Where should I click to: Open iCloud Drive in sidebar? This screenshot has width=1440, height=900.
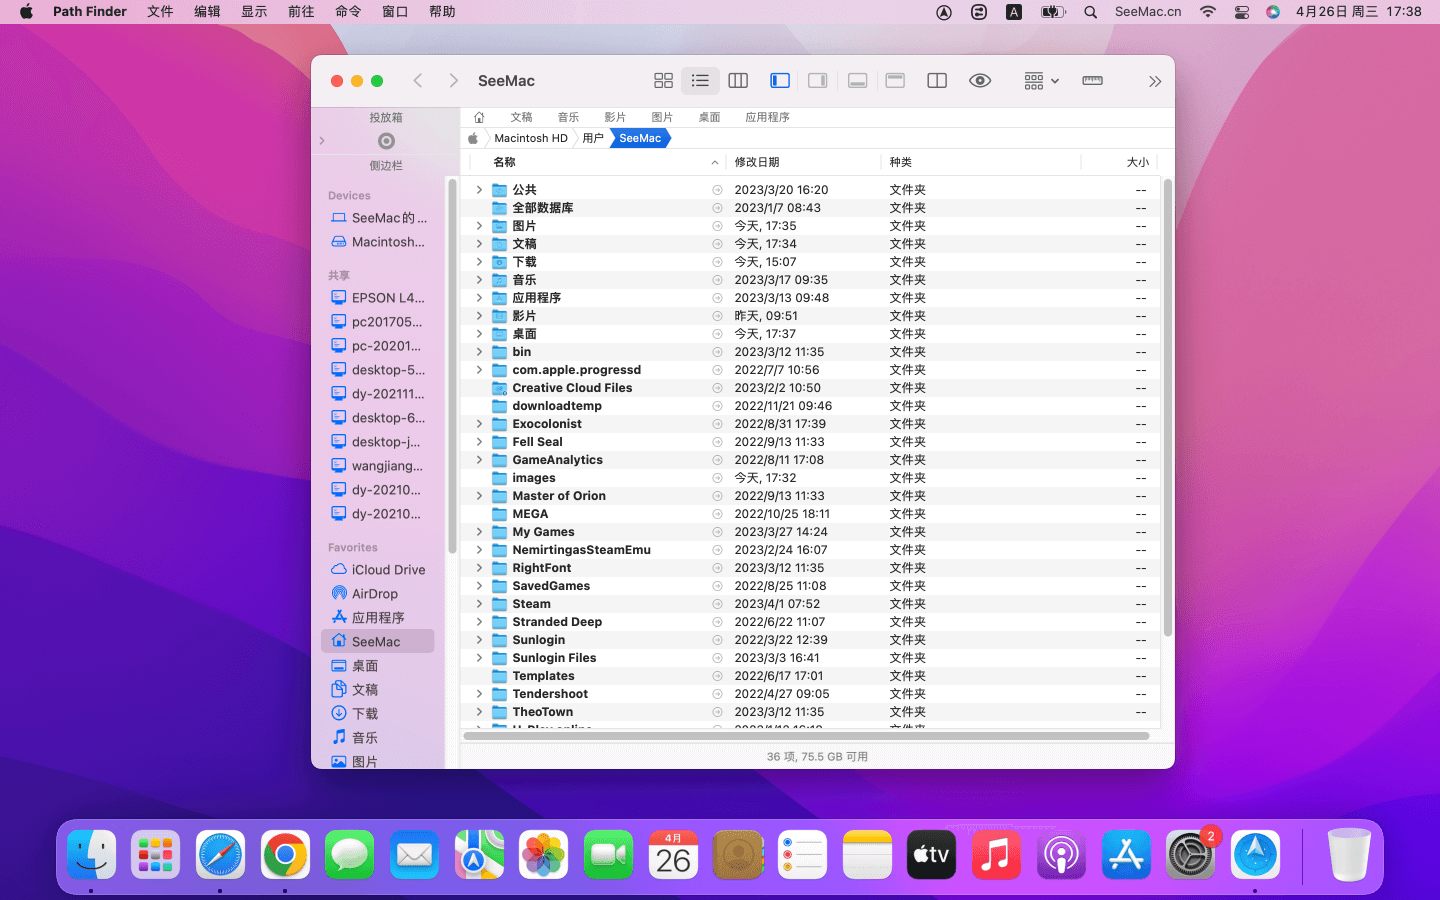[x=378, y=570]
